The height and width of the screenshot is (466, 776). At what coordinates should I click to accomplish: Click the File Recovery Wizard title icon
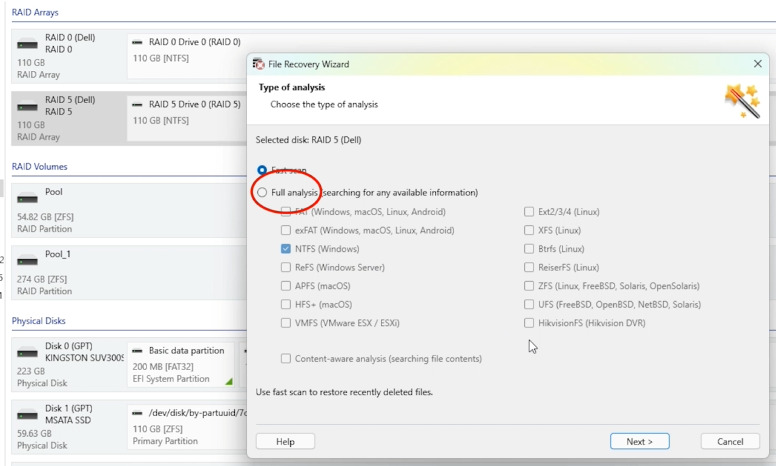click(258, 64)
